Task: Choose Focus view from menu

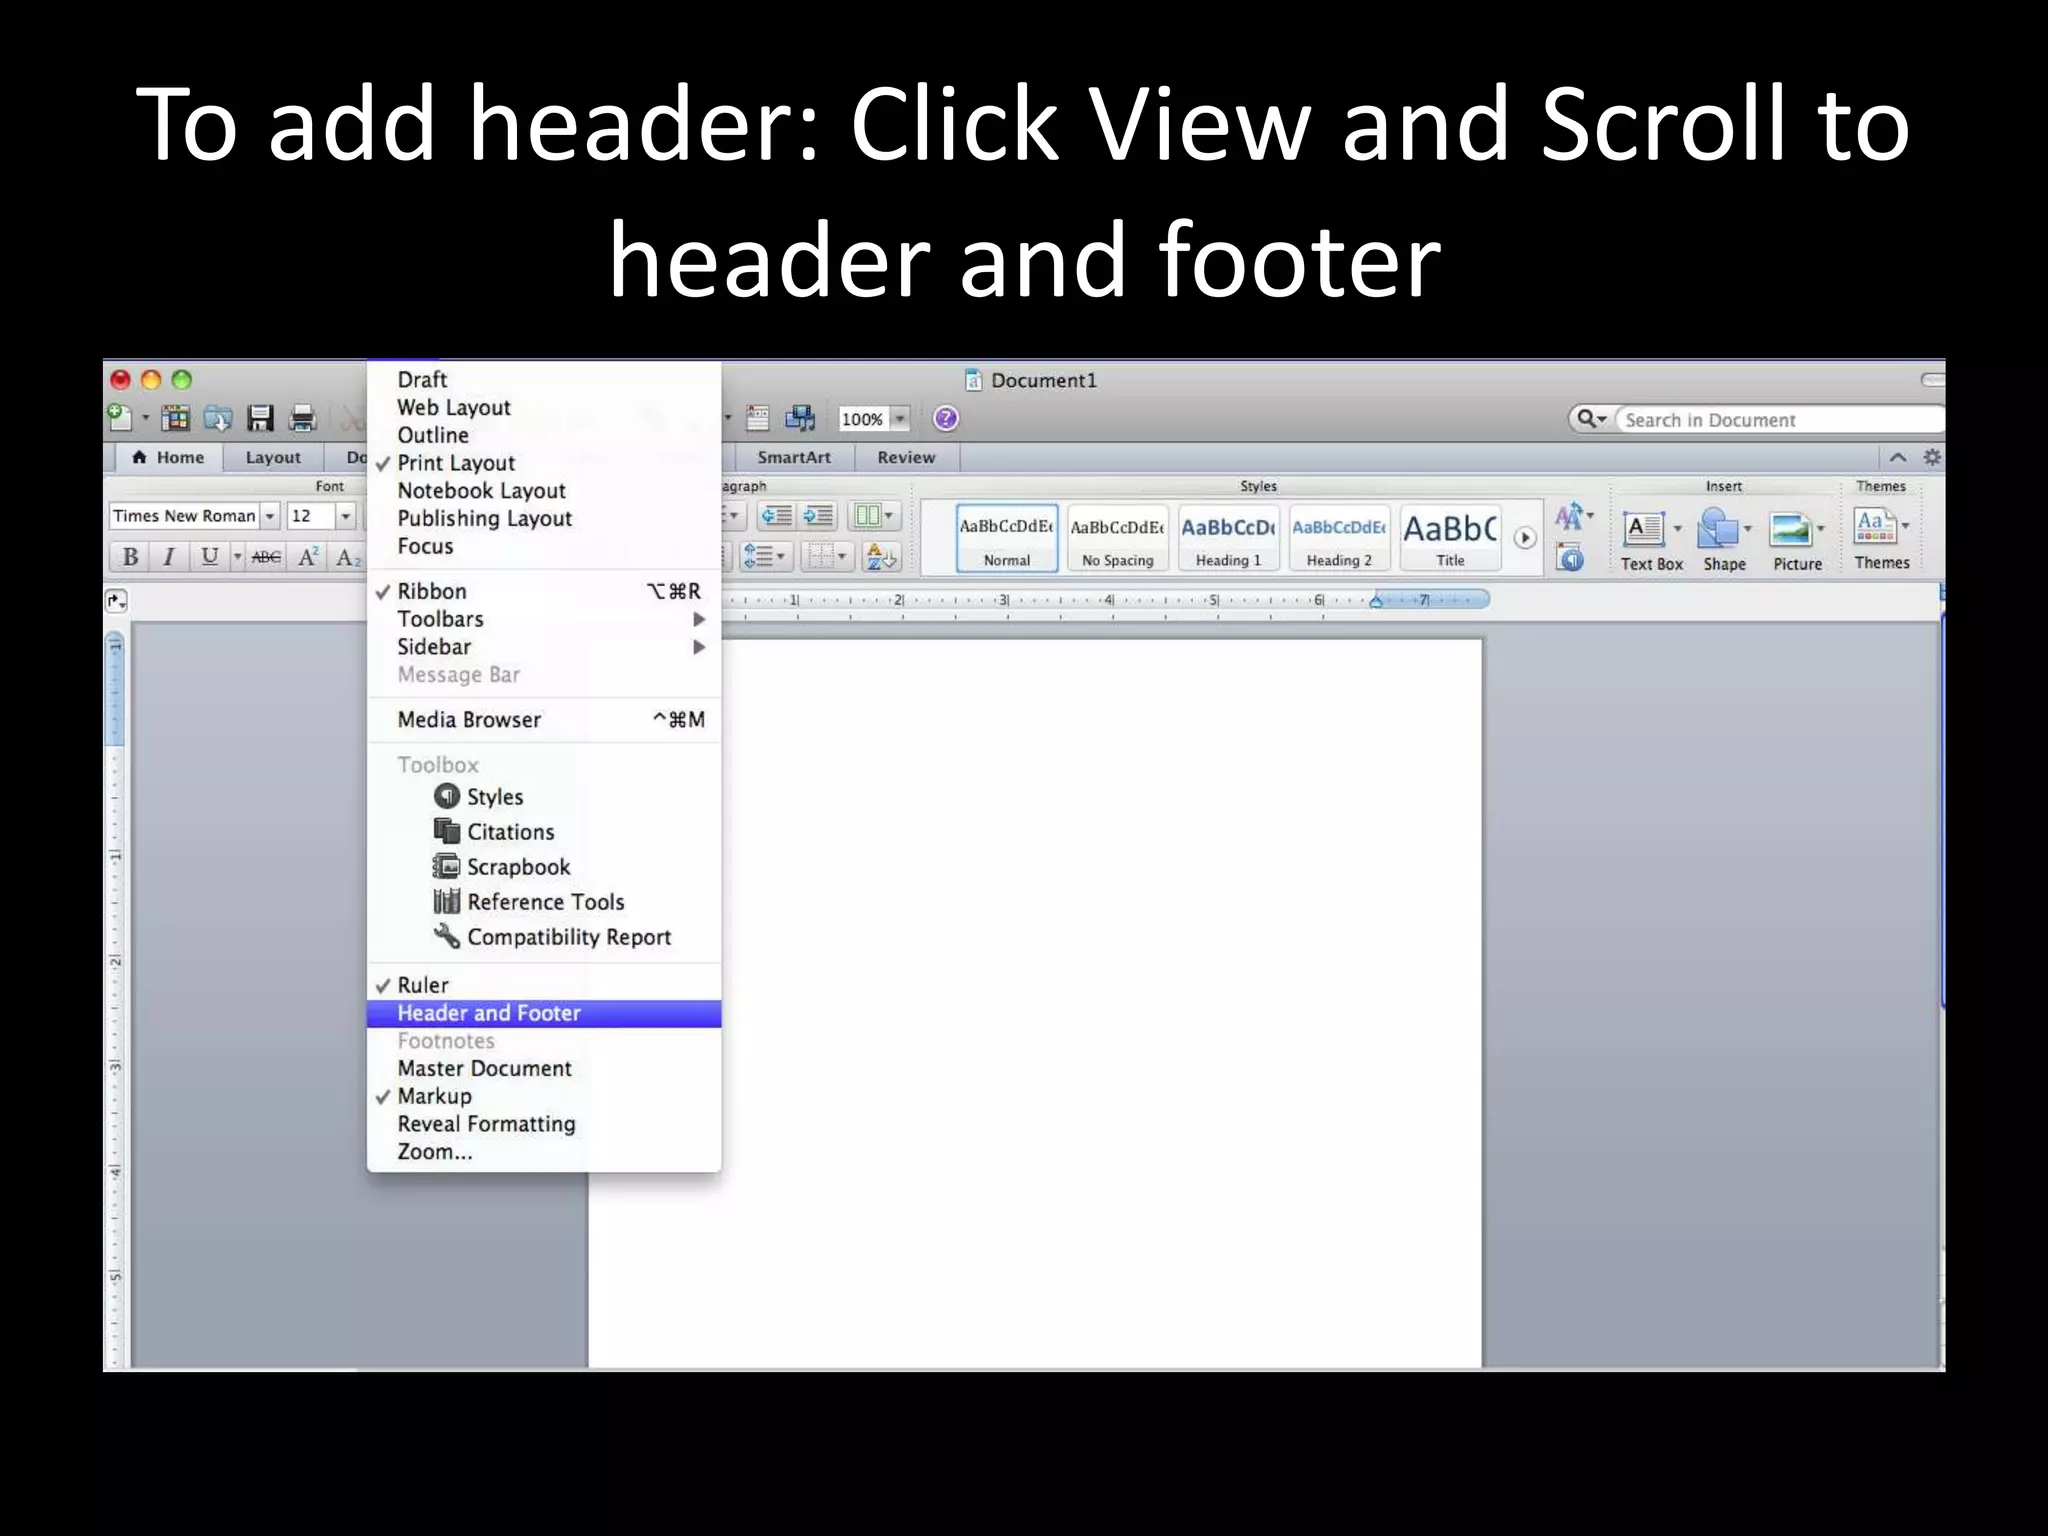Action: (x=544, y=547)
